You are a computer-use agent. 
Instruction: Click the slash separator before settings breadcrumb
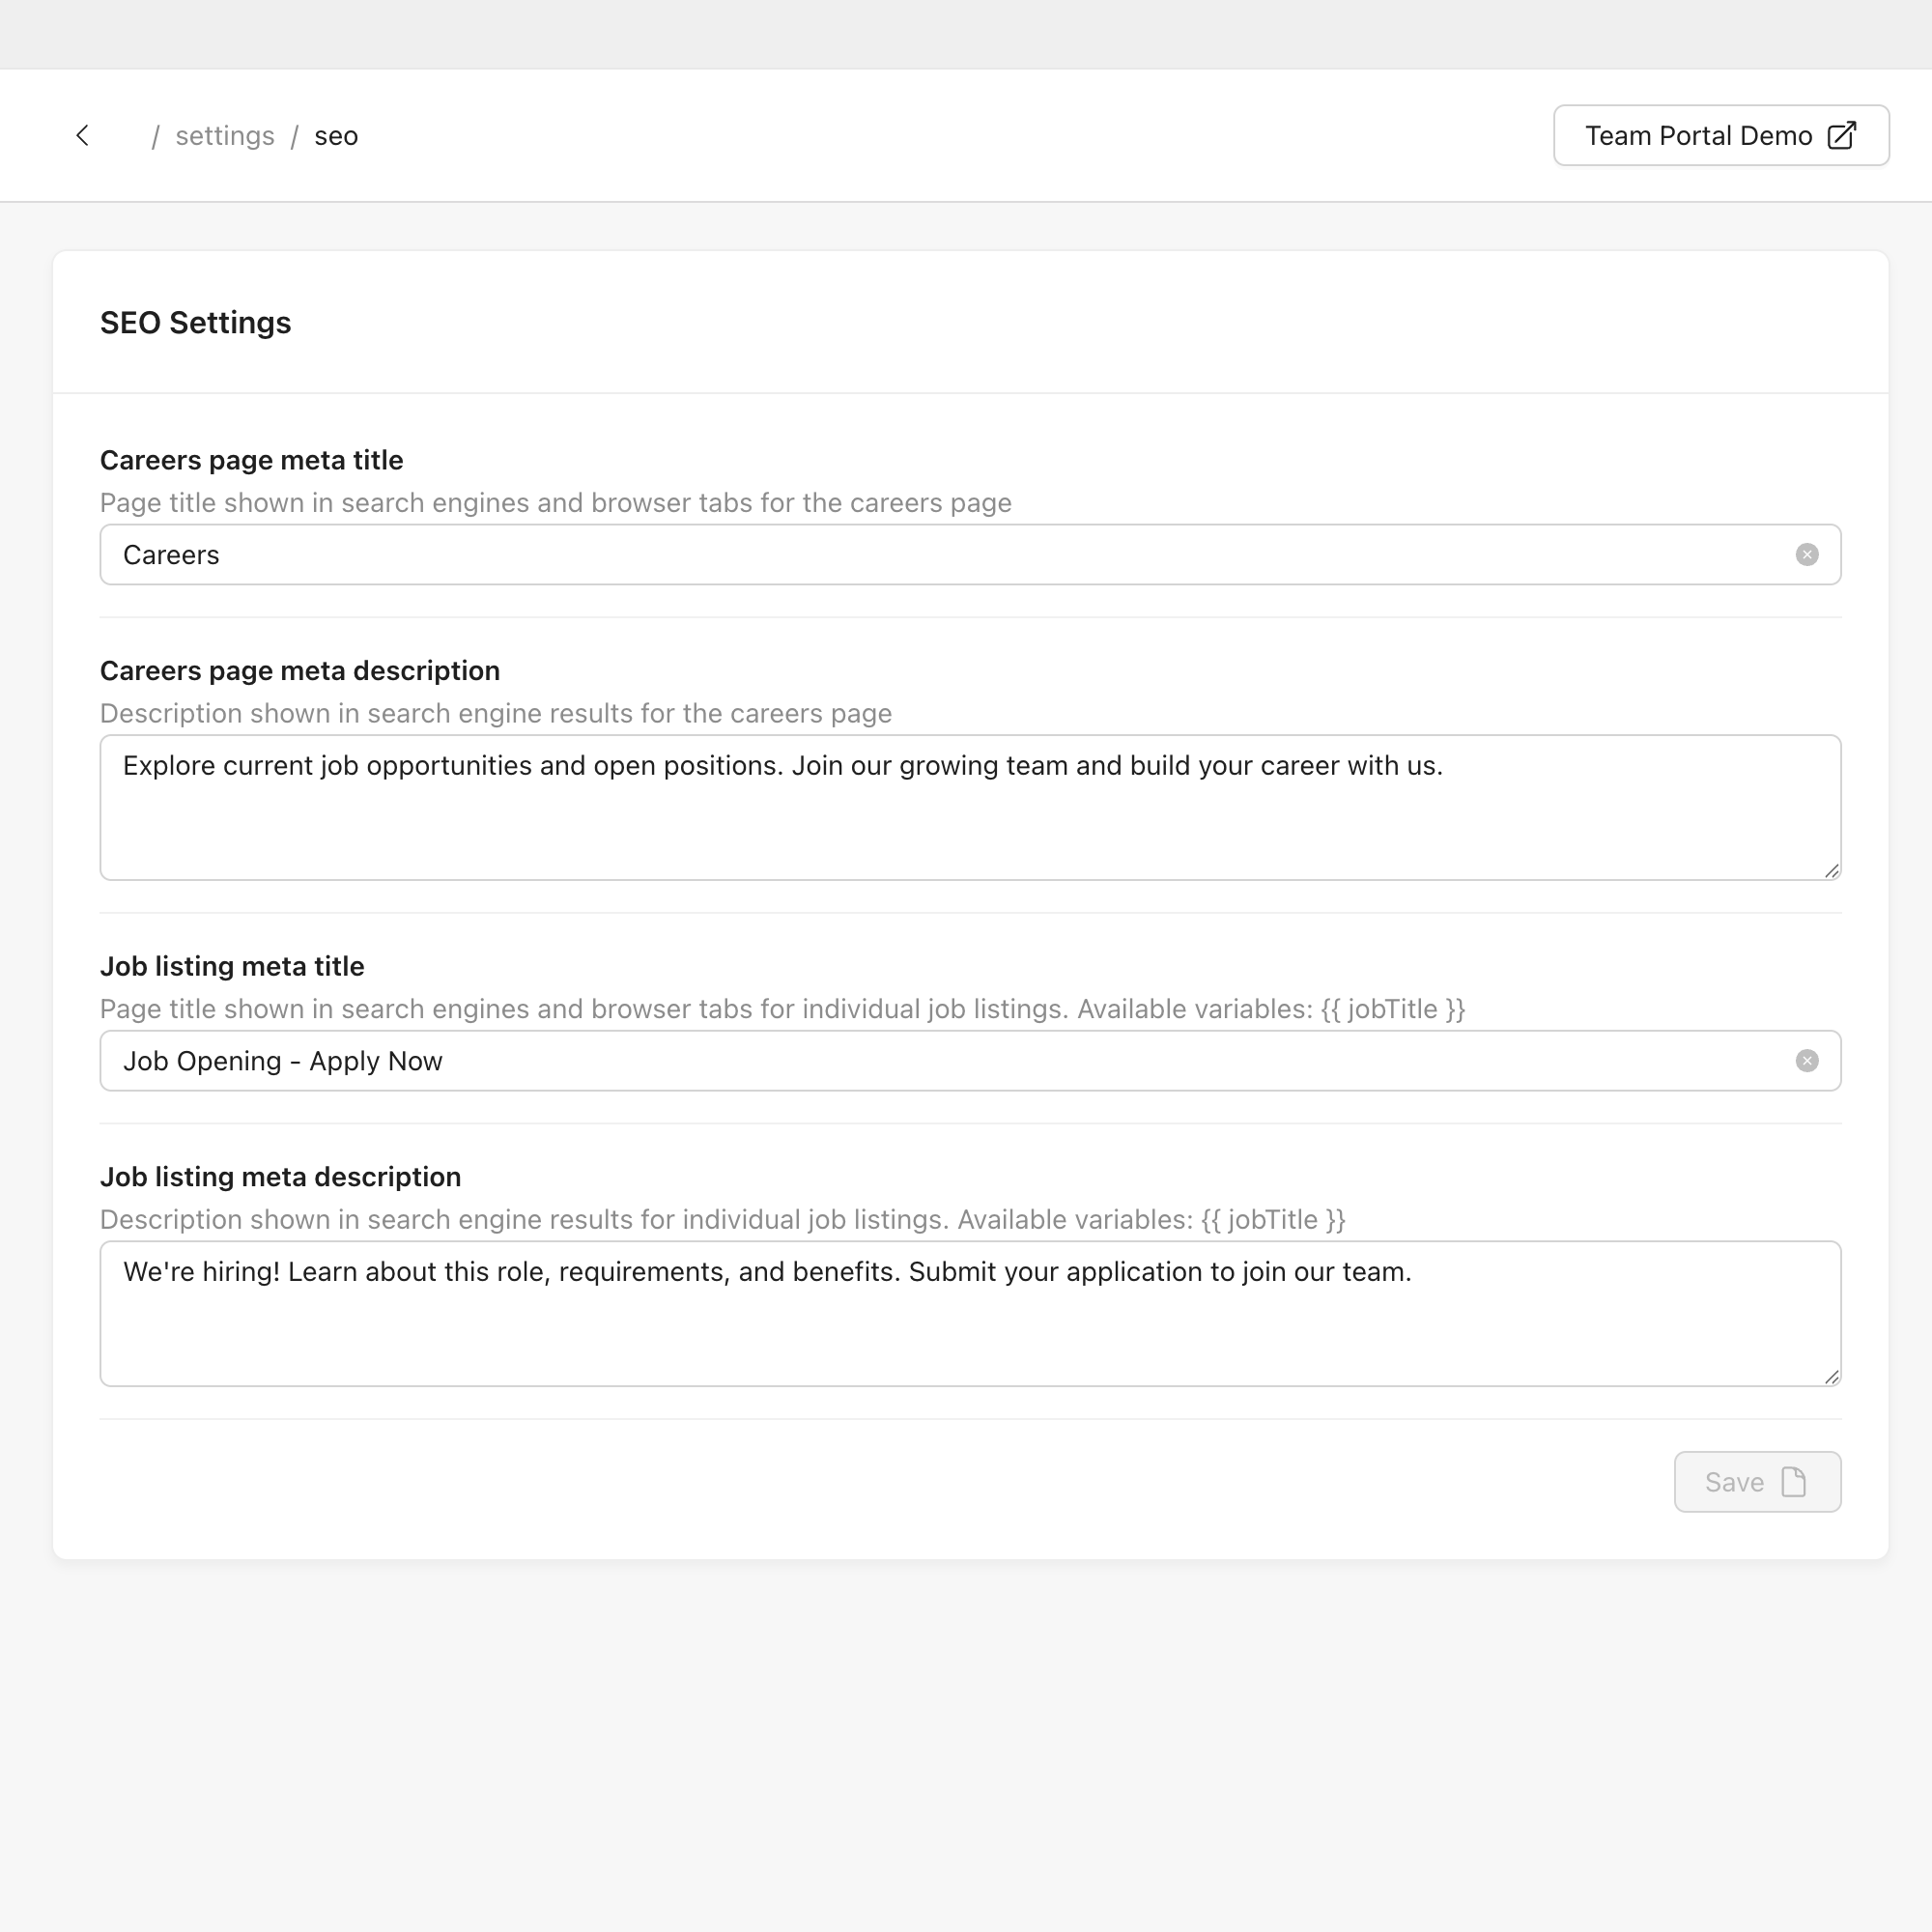[156, 135]
